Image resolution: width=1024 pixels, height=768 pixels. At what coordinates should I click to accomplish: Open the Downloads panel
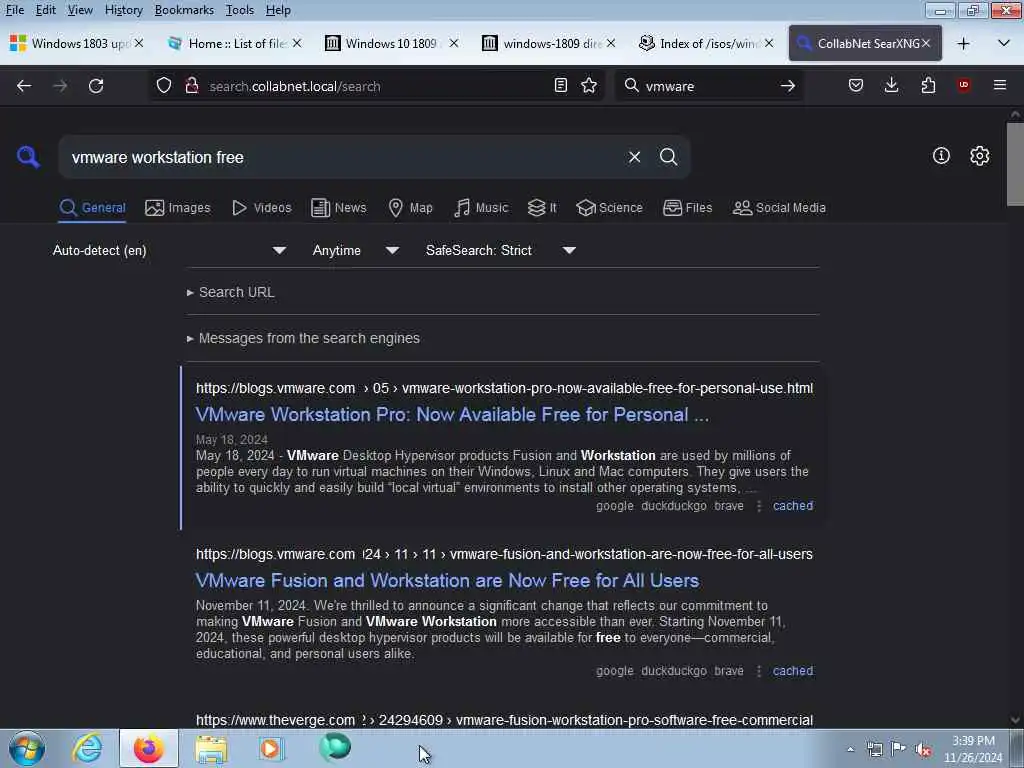tap(891, 86)
